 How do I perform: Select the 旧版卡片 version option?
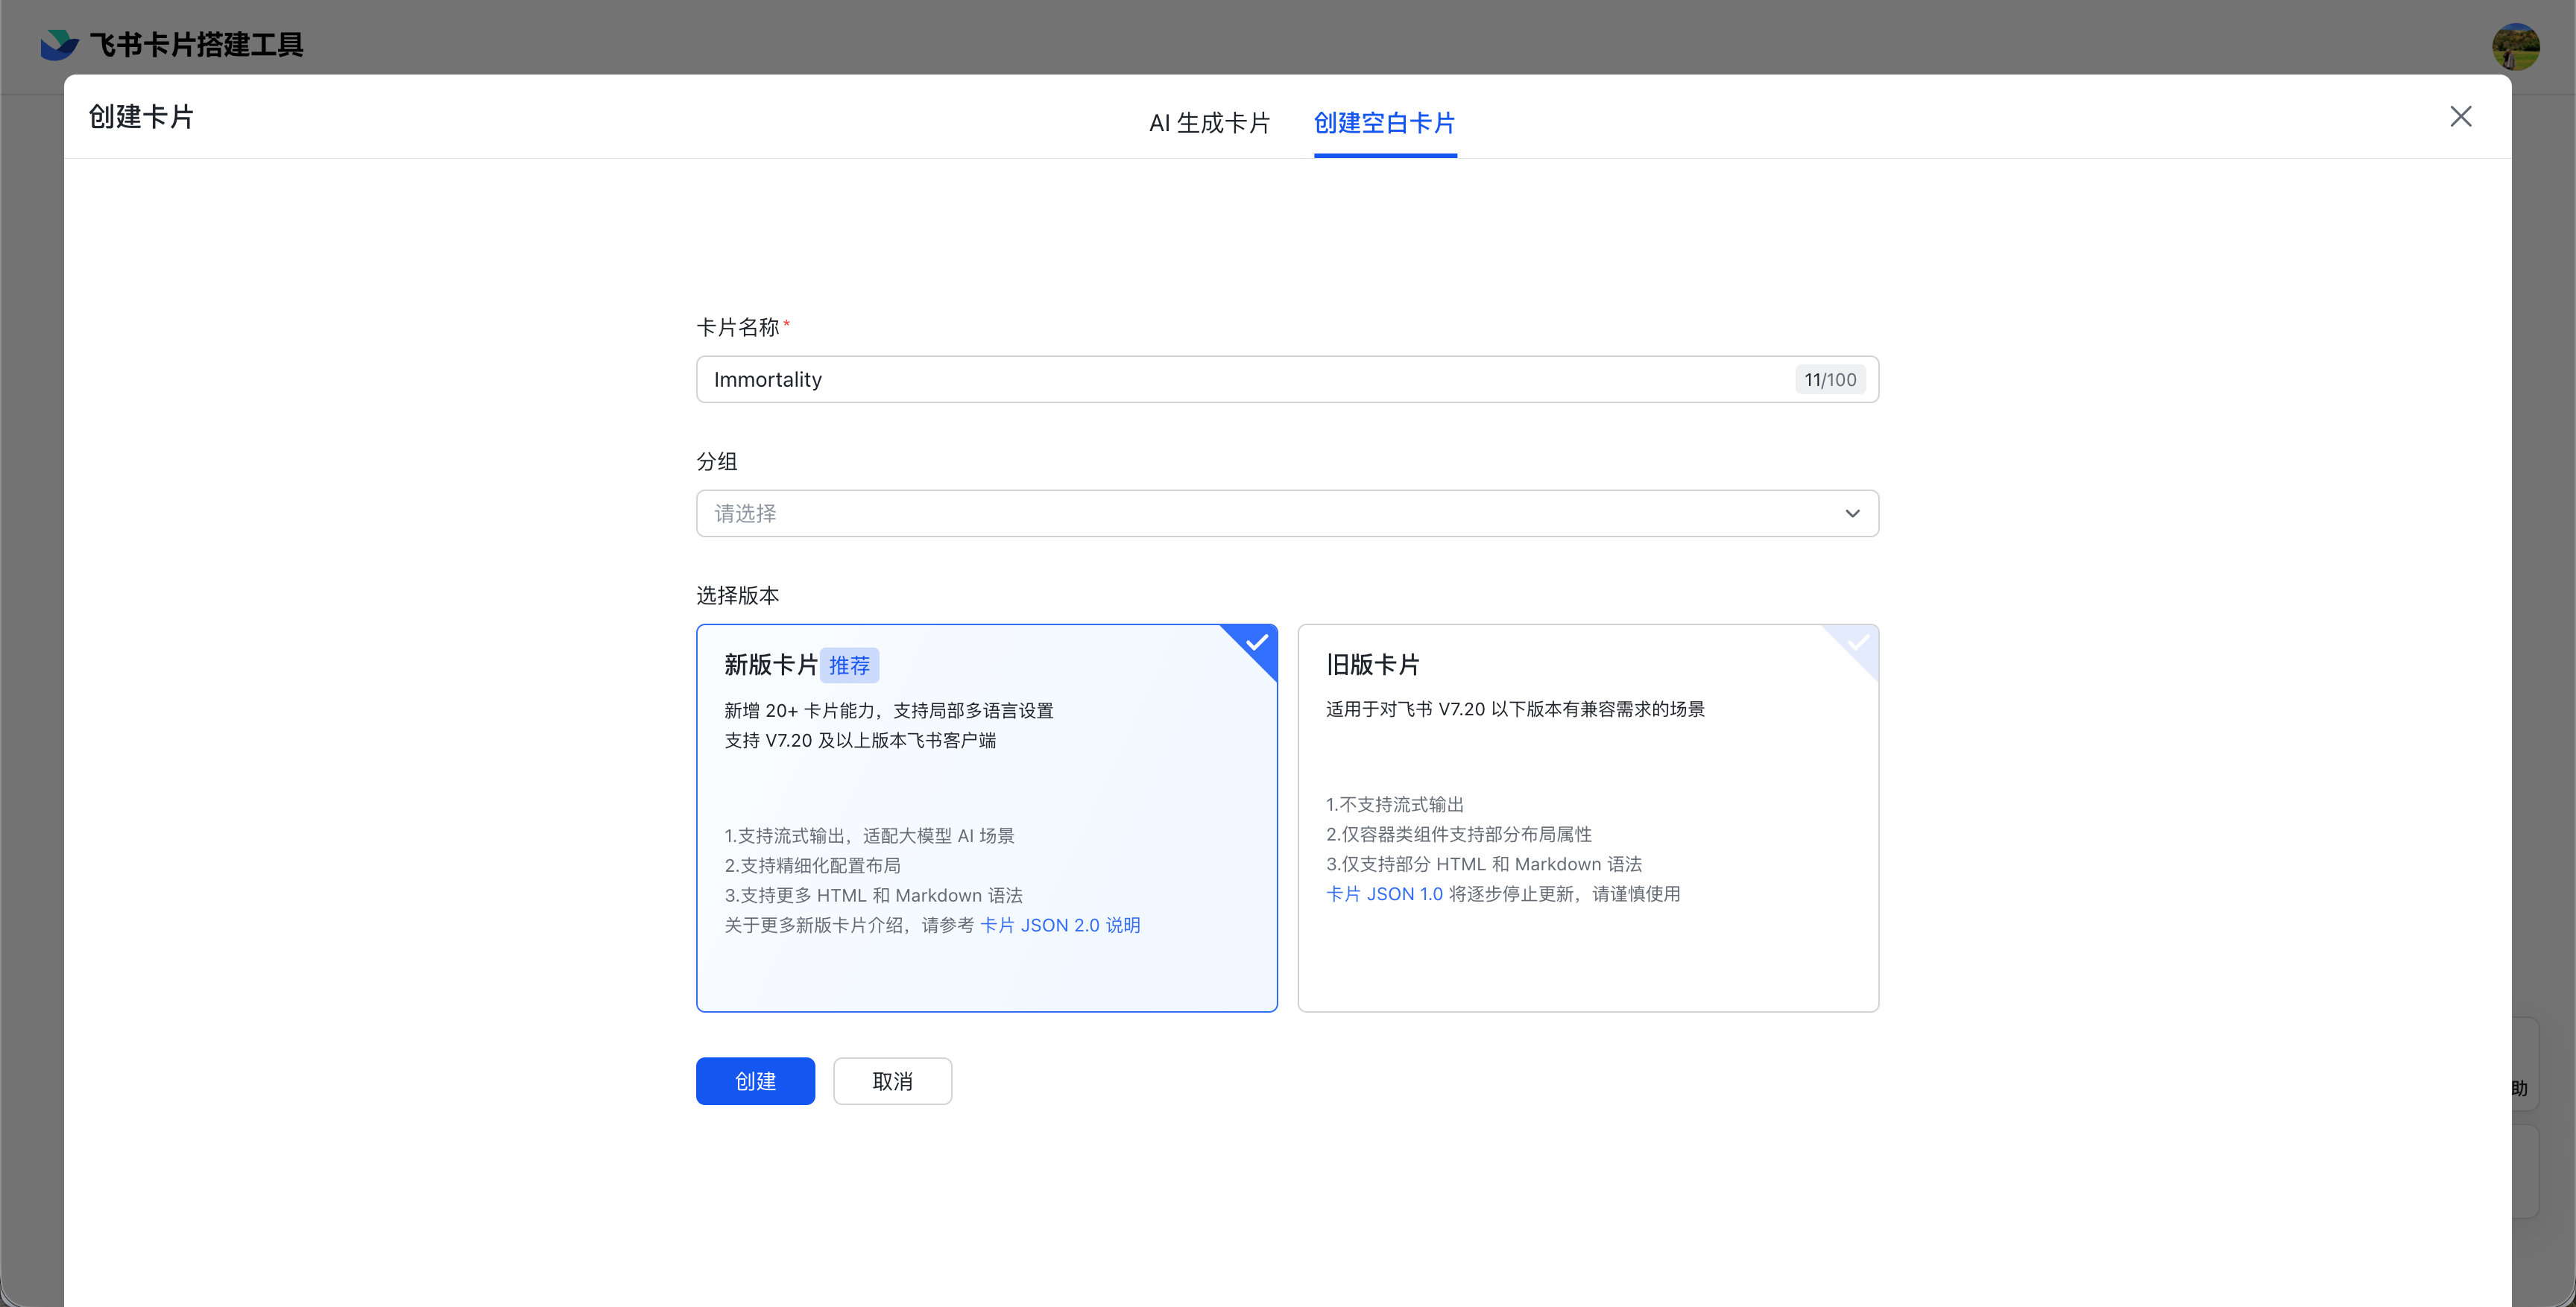1588,818
